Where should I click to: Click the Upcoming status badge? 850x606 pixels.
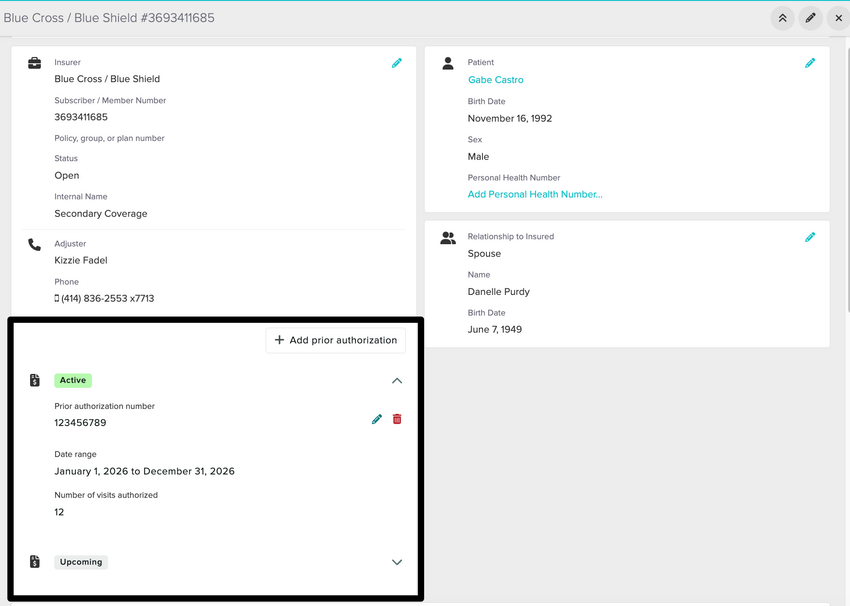(81, 562)
